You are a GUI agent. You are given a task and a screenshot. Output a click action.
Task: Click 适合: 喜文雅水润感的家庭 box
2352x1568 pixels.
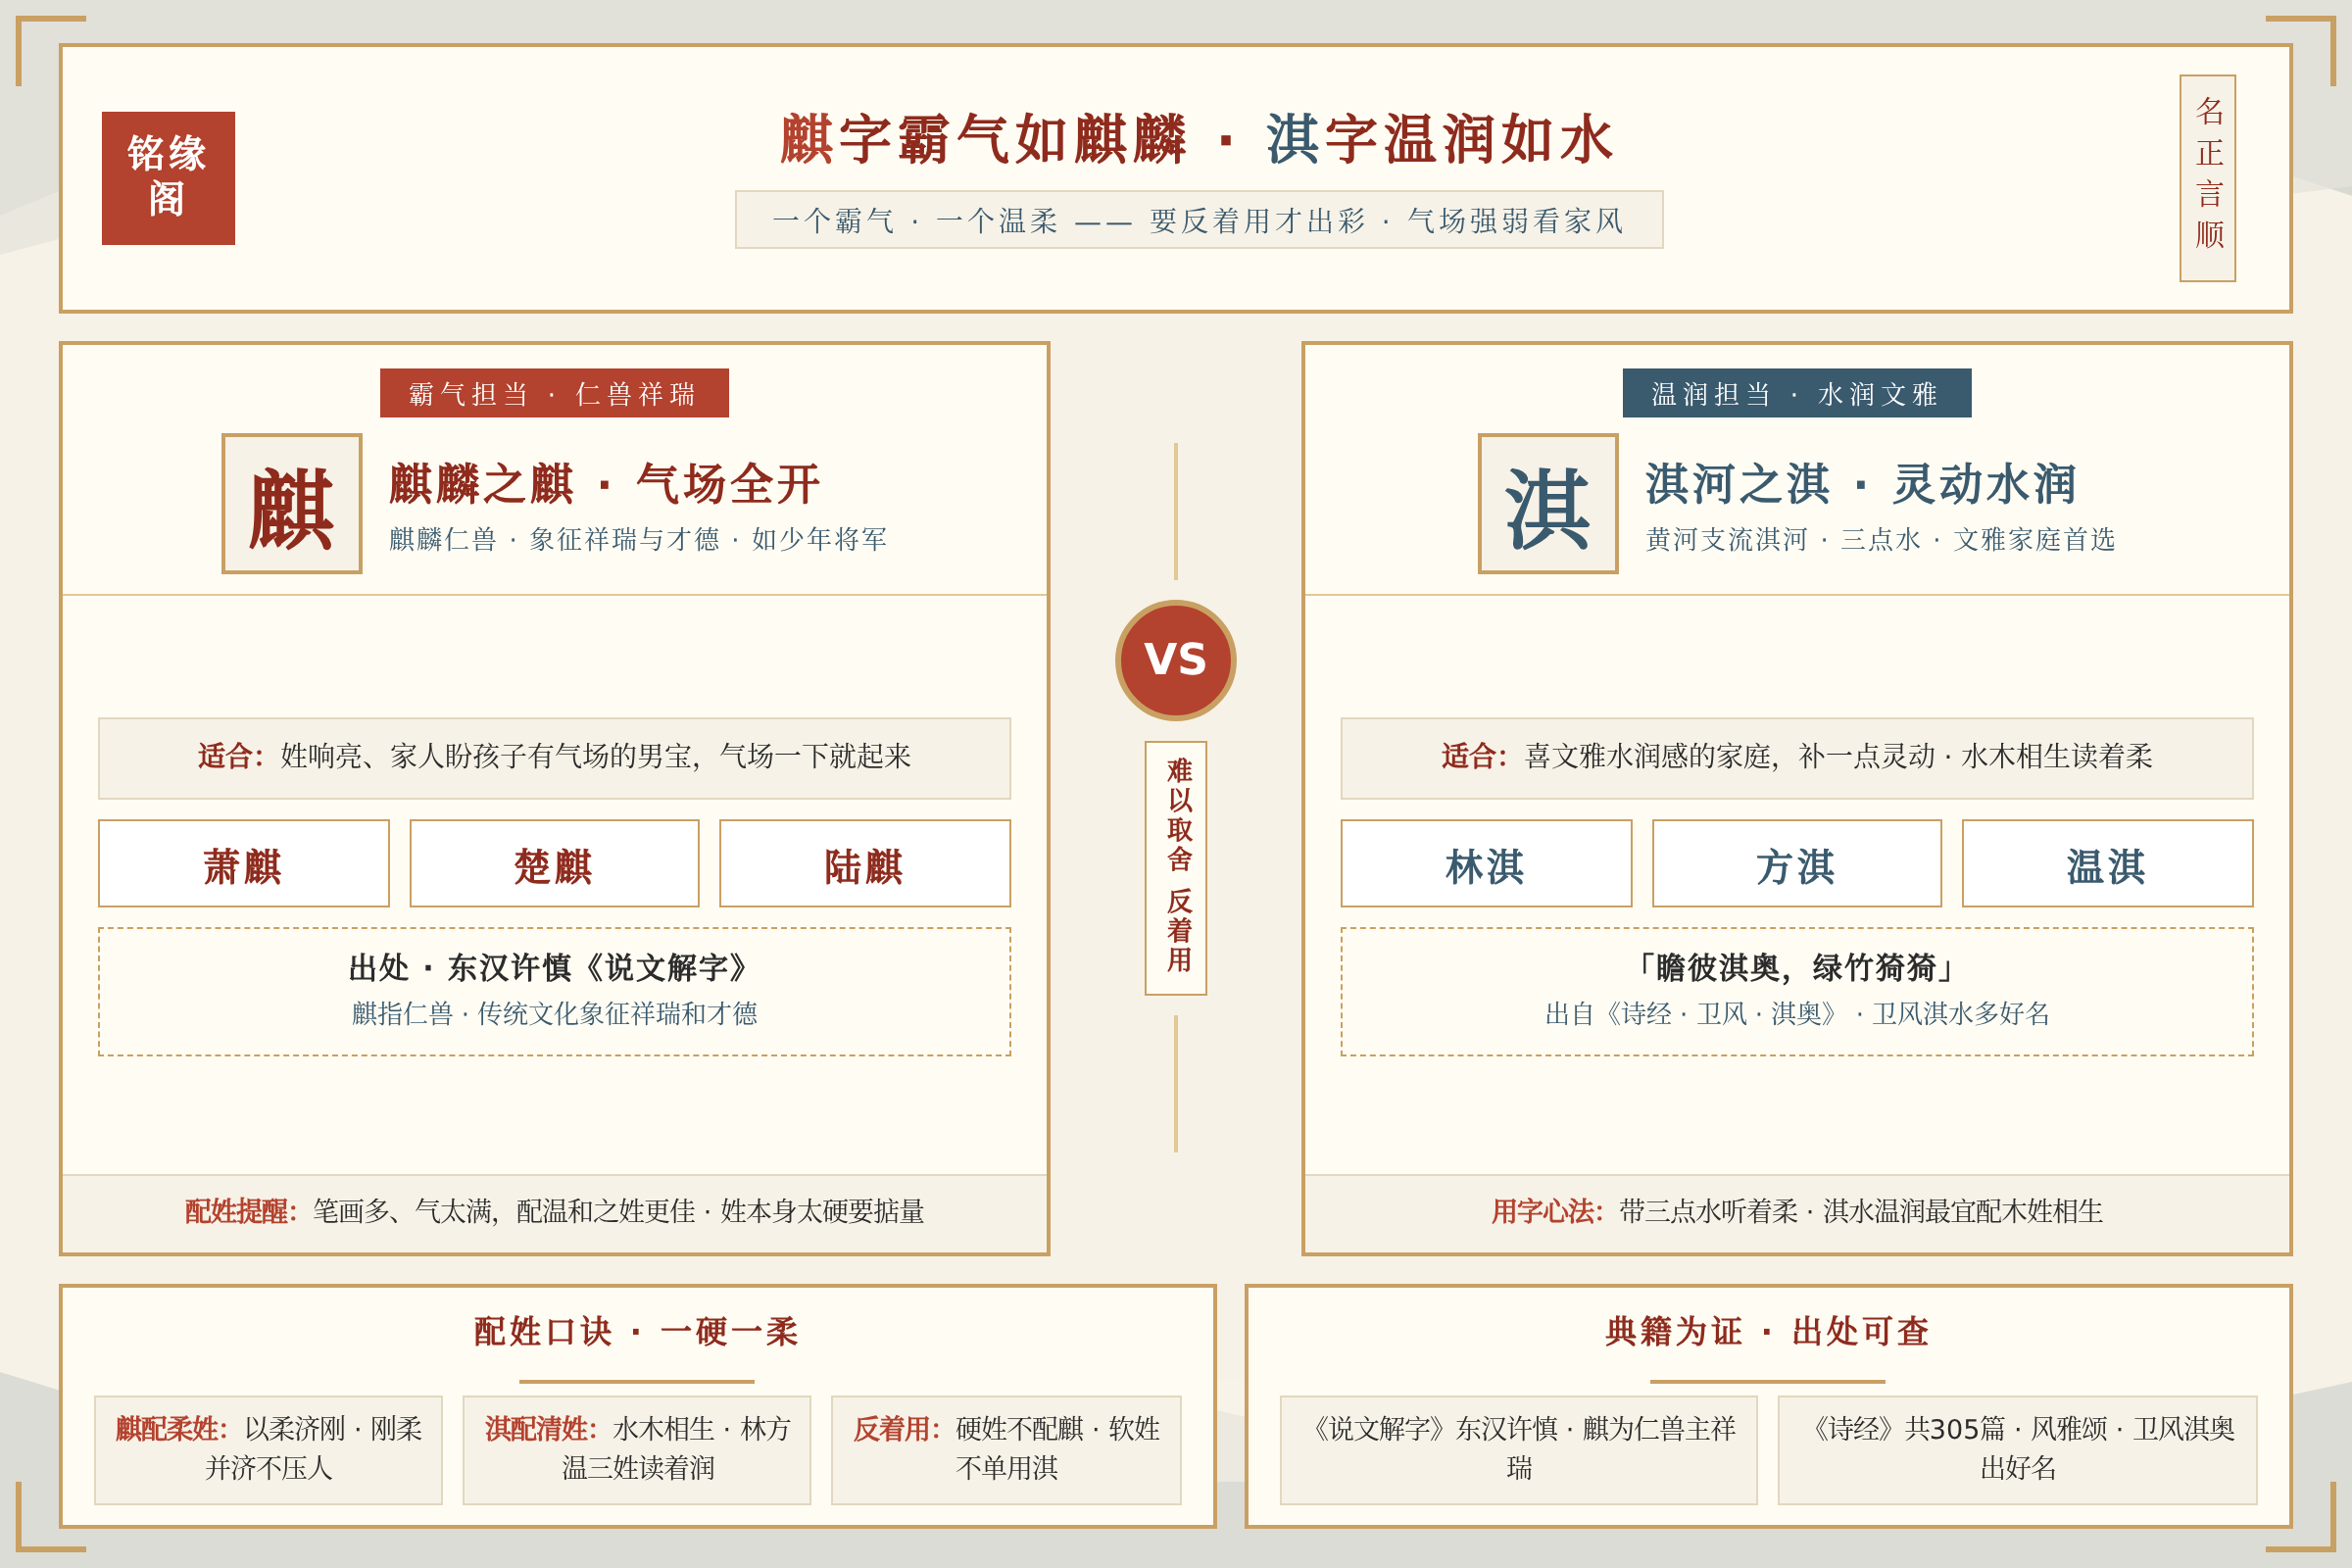tap(1796, 758)
